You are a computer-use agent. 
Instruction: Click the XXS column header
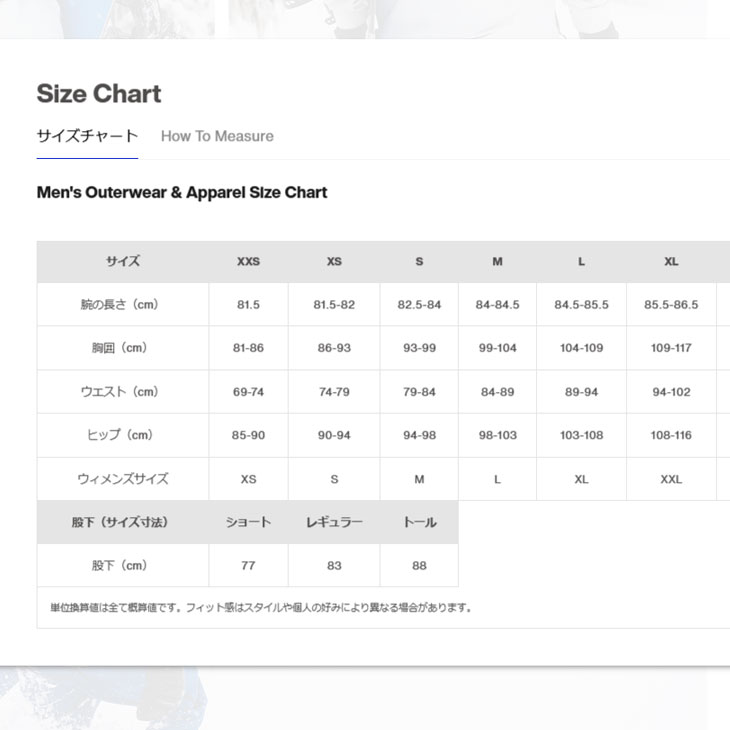(248, 261)
